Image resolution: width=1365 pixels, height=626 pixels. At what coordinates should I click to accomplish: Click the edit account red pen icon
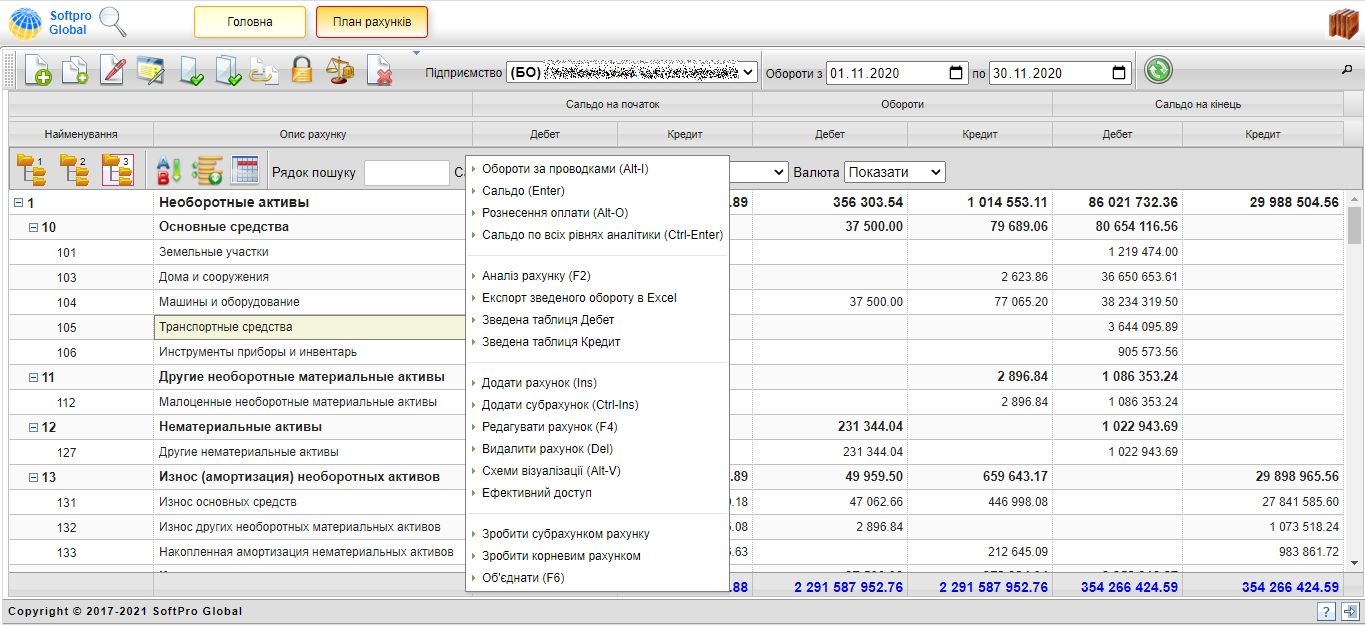(112, 71)
